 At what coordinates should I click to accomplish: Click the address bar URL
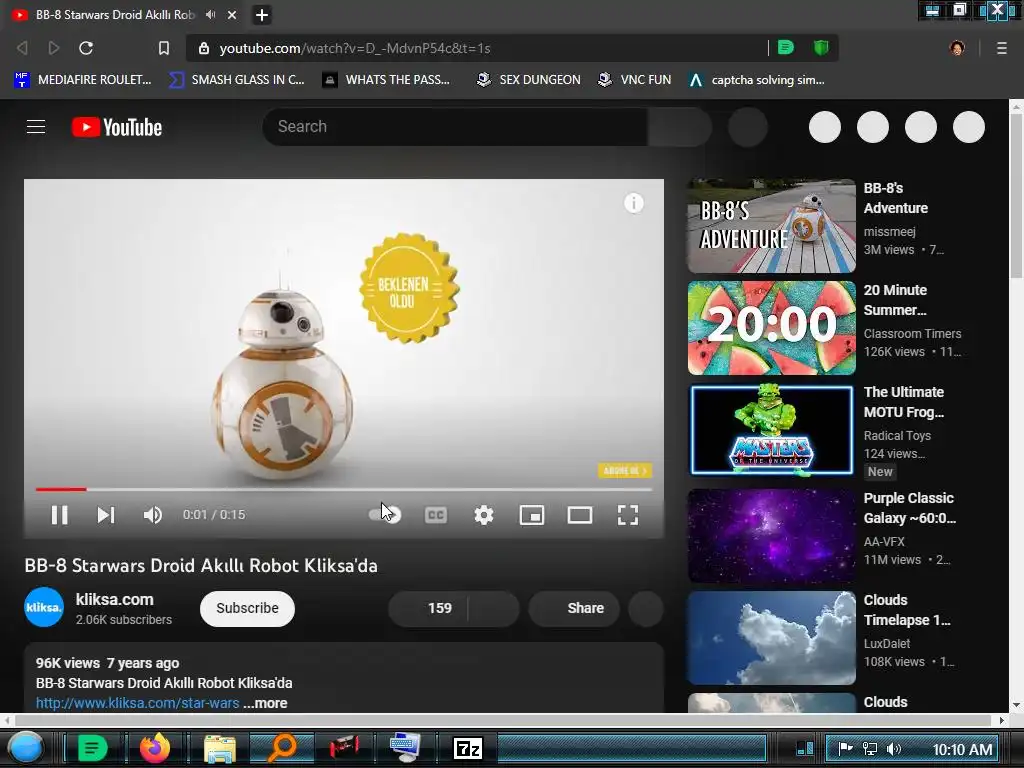355,48
